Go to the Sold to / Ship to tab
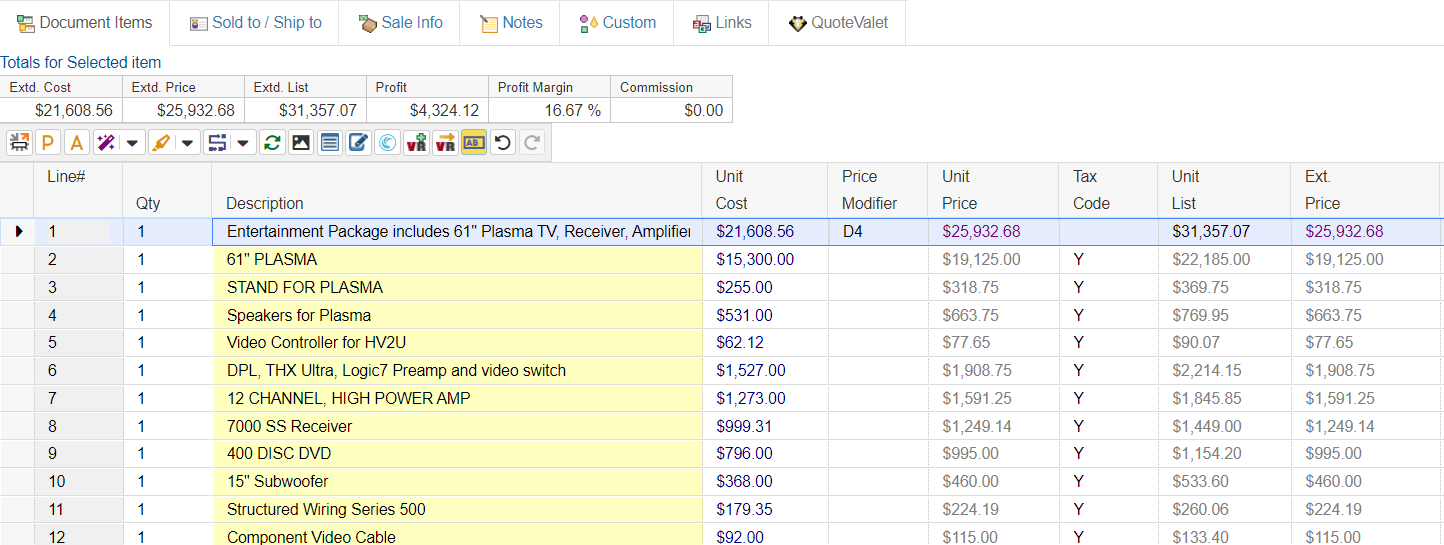The width and height of the screenshot is (1444, 545). tap(255, 23)
